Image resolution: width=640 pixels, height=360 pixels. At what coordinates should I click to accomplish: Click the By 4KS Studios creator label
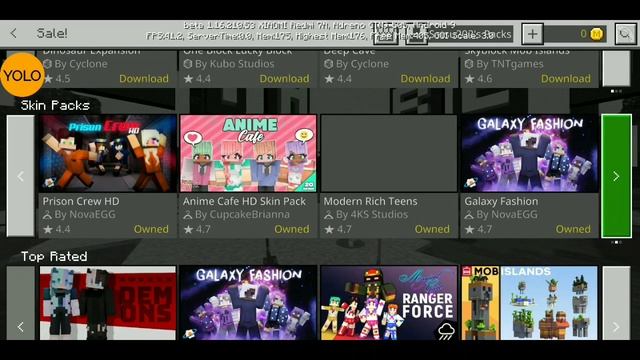pos(372,214)
